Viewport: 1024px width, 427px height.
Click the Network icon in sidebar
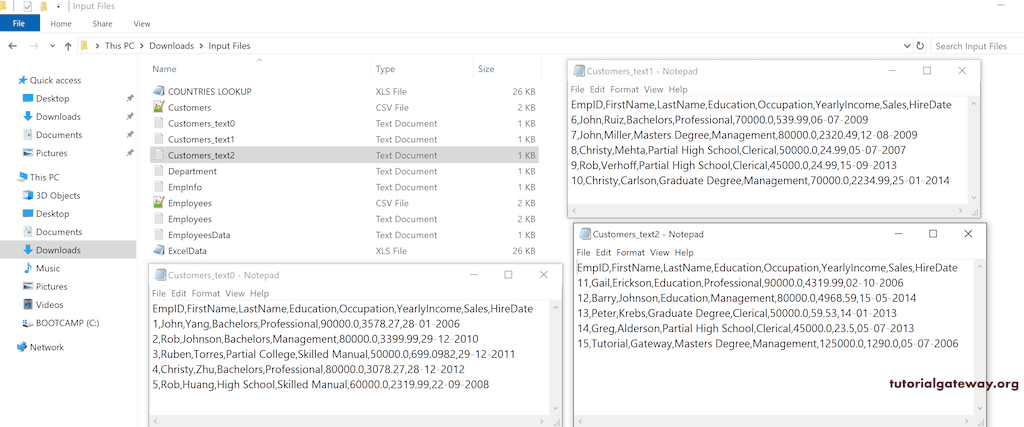(x=22, y=347)
